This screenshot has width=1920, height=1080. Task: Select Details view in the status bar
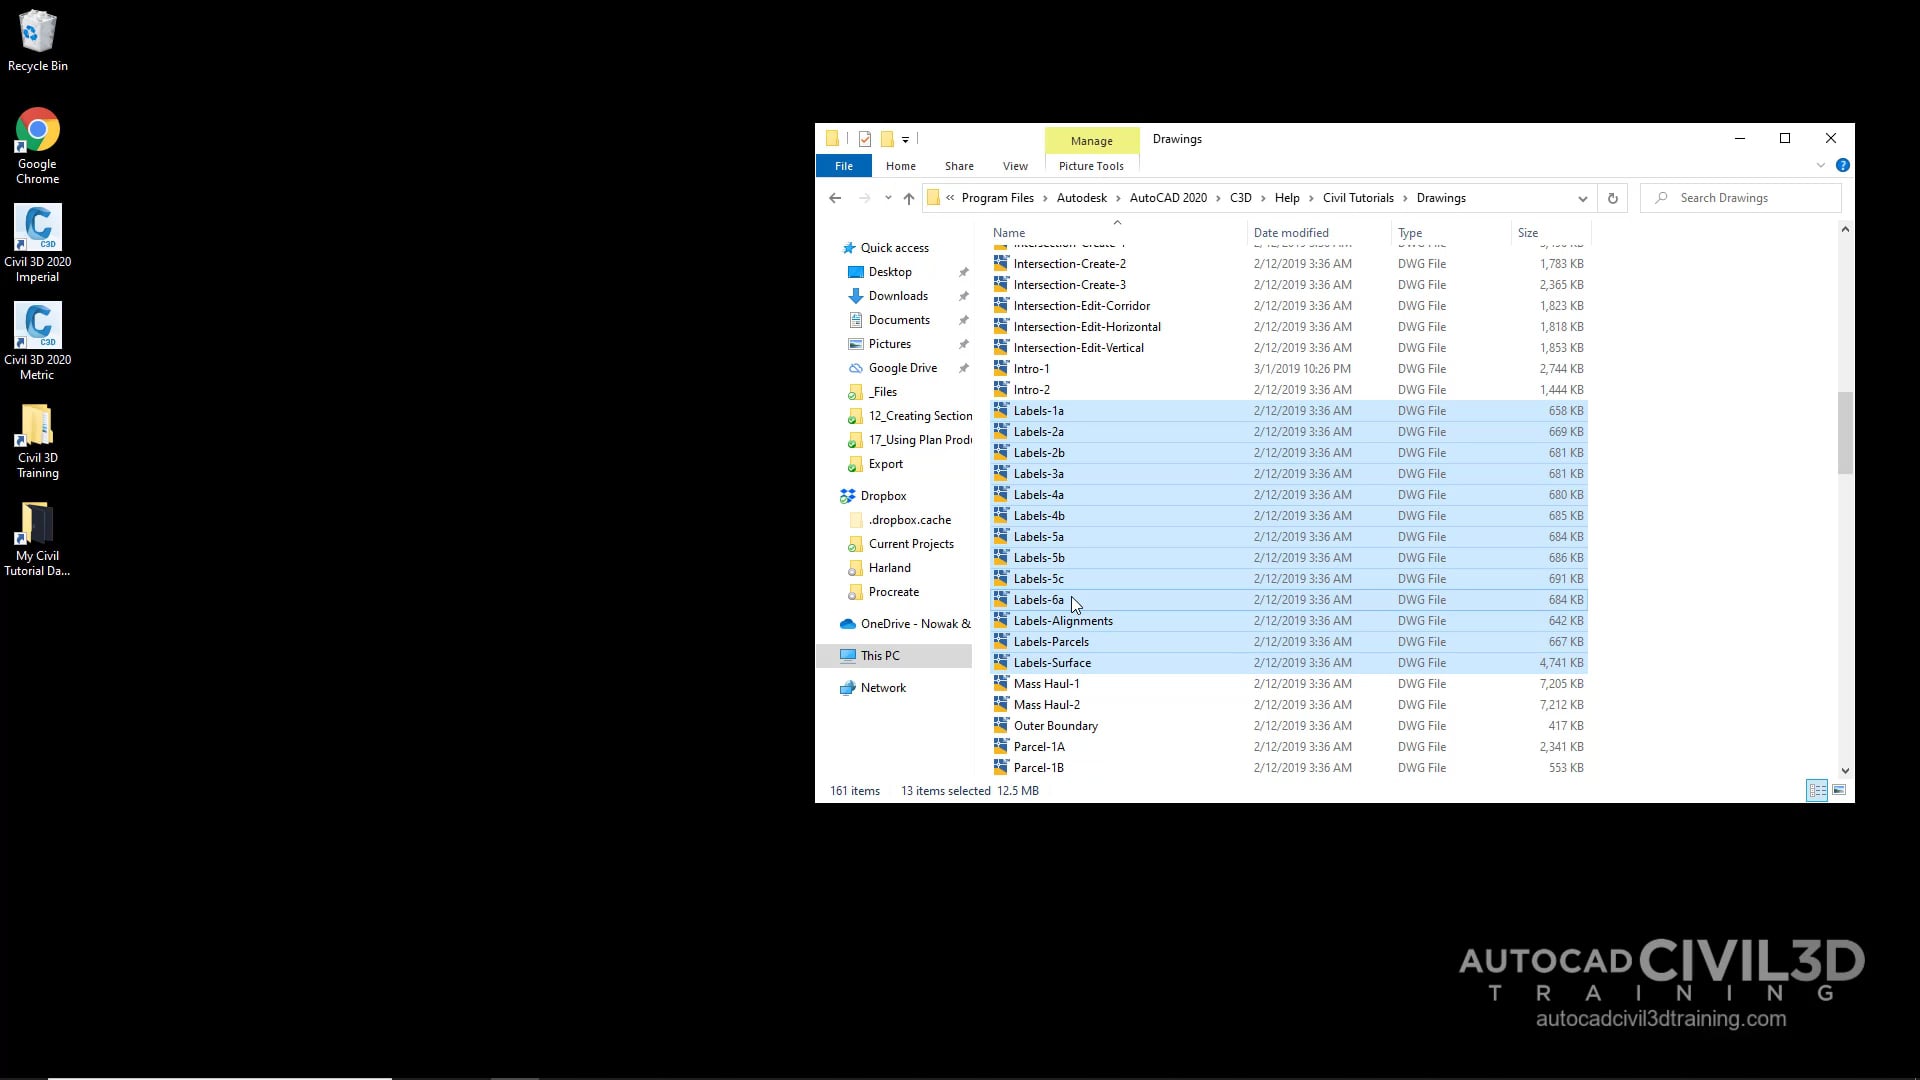1816,790
